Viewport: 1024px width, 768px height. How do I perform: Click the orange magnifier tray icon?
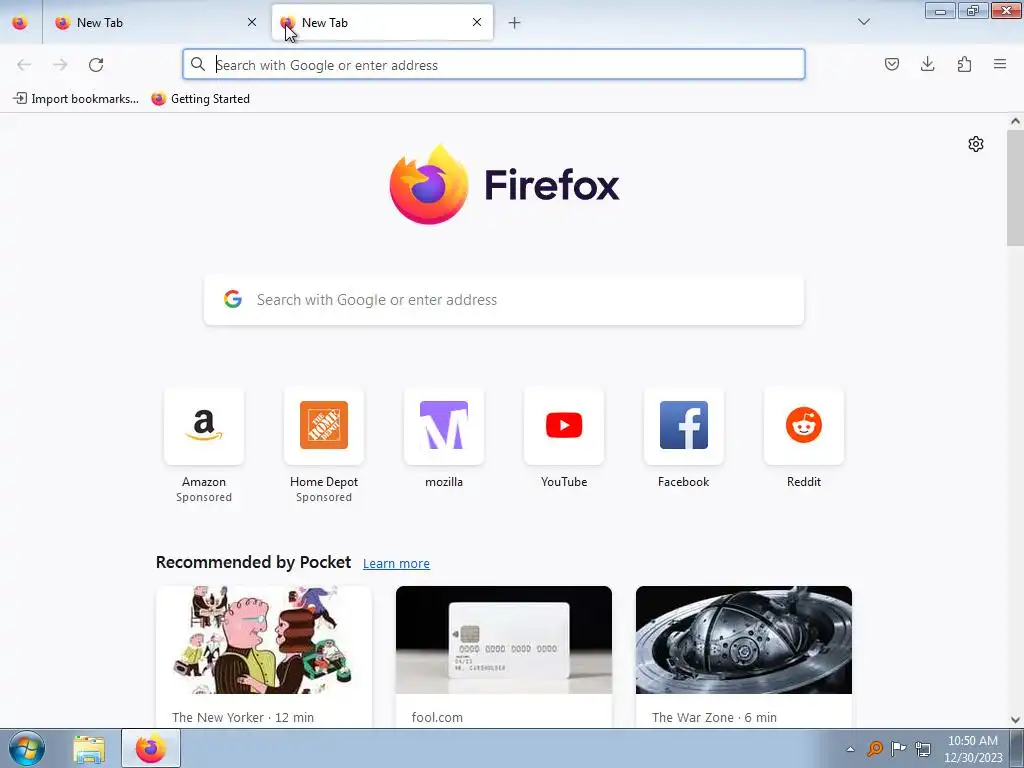coord(874,748)
